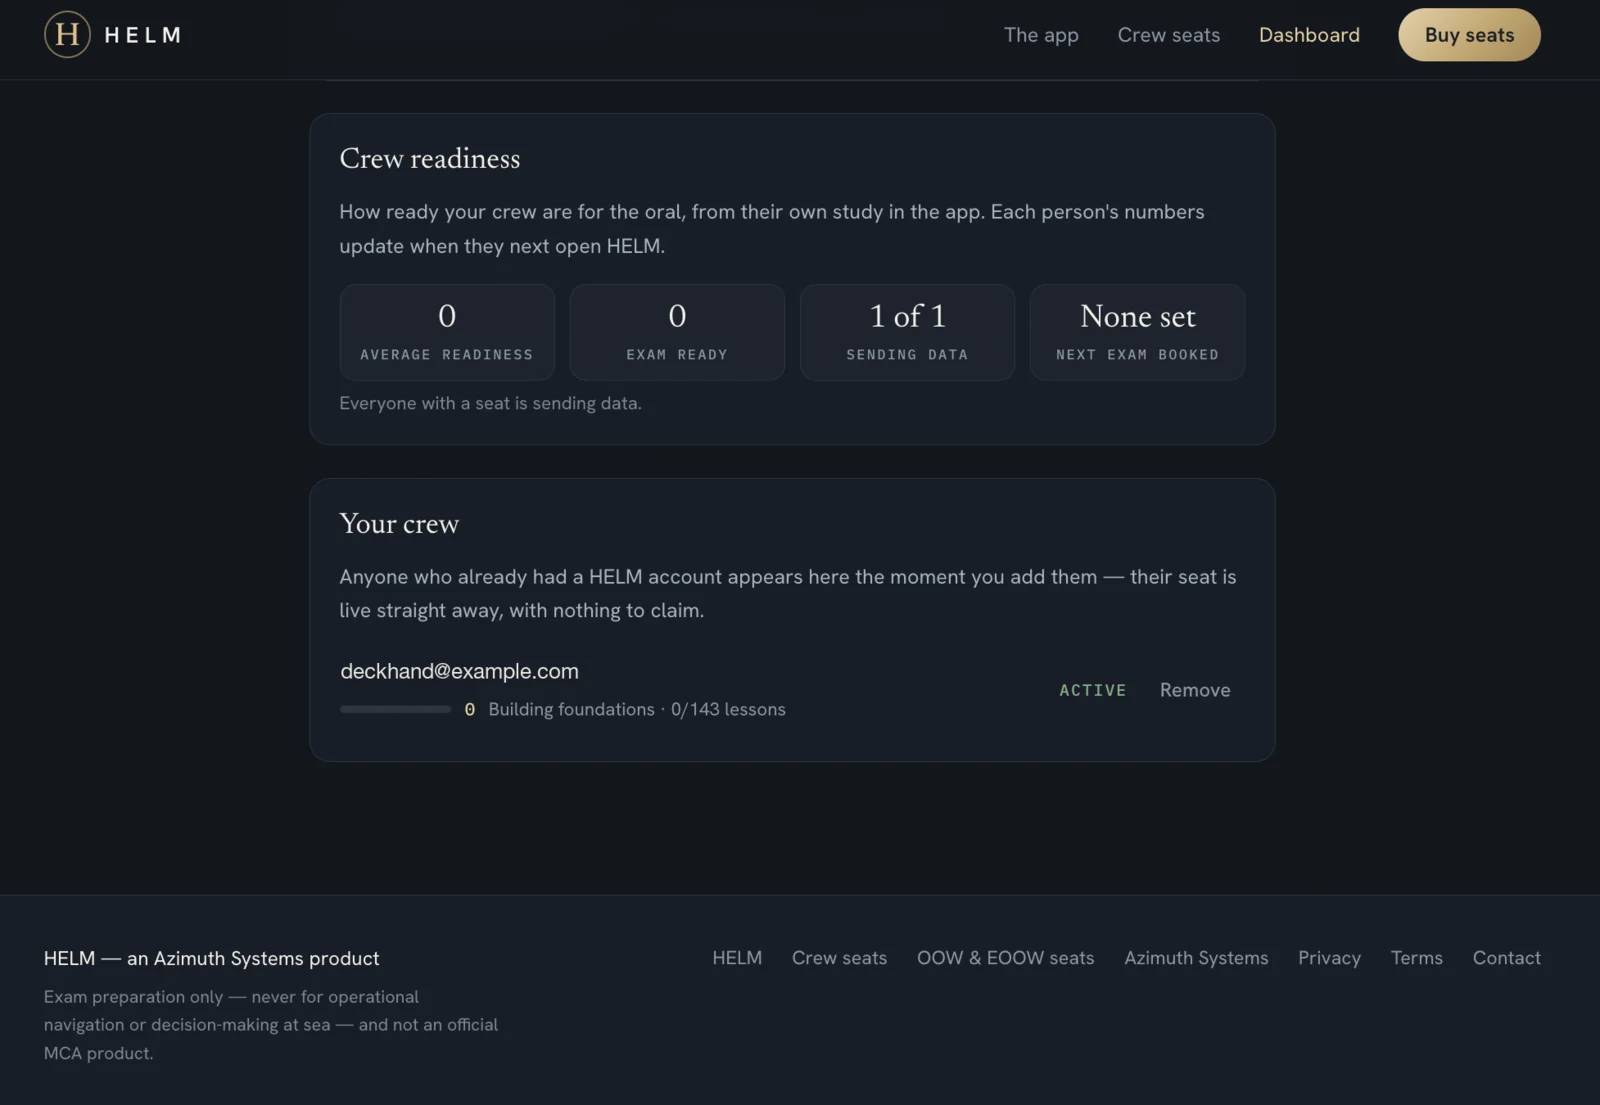
Task: Click the HELM circular H logo icon
Action: [x=67, y=35]
